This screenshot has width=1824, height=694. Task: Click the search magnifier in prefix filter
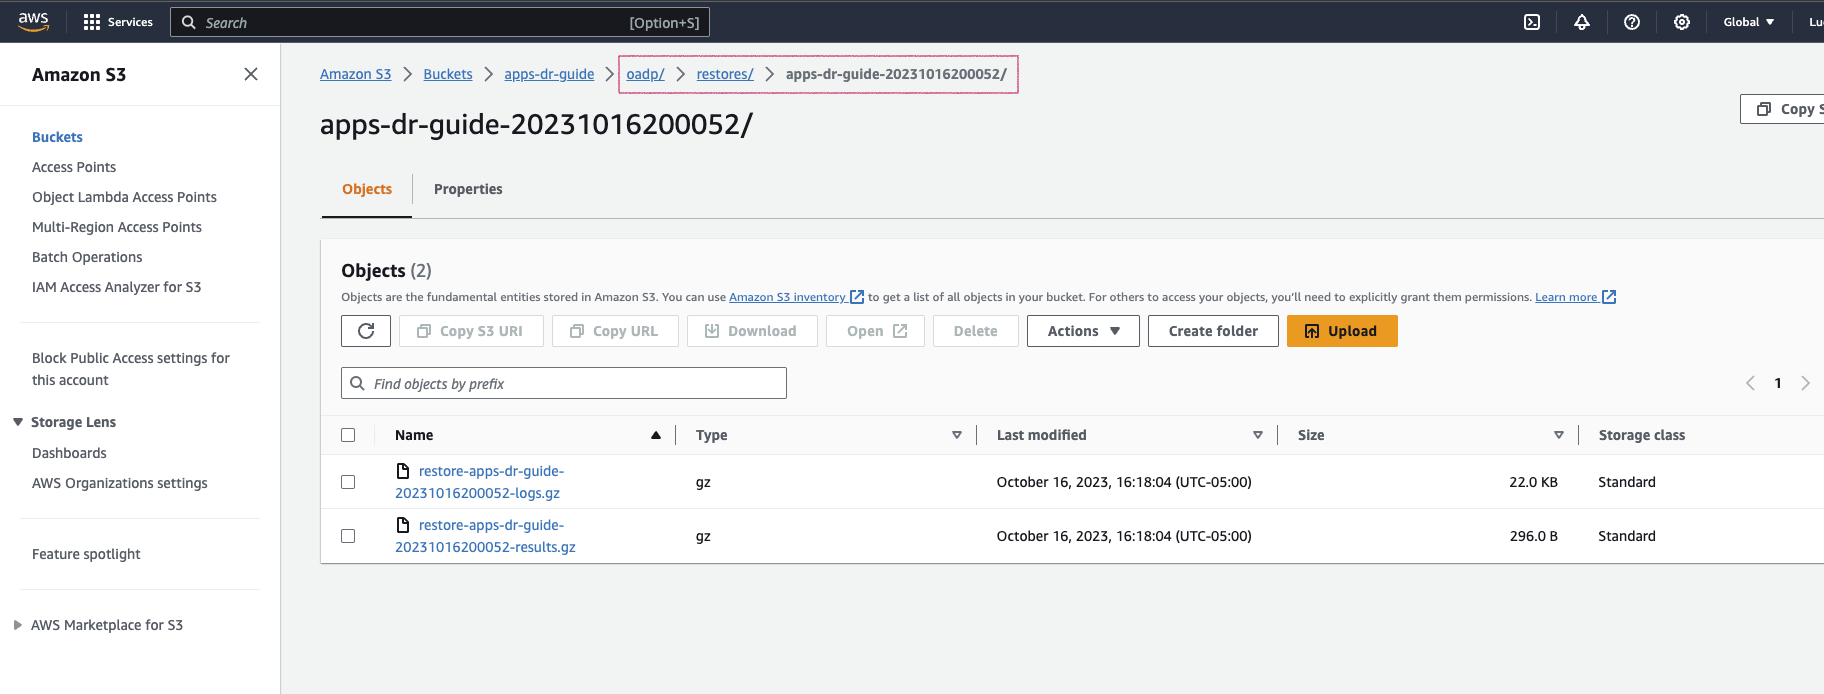[357, 383]
